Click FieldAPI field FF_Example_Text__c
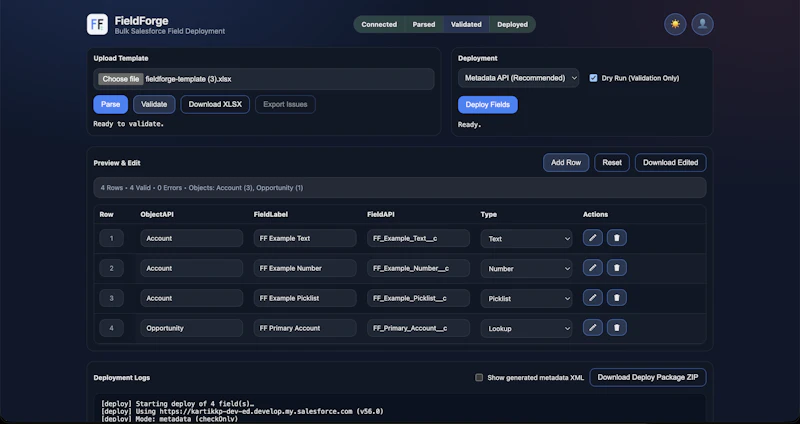The image size is (800, 424). click(418, 238)
